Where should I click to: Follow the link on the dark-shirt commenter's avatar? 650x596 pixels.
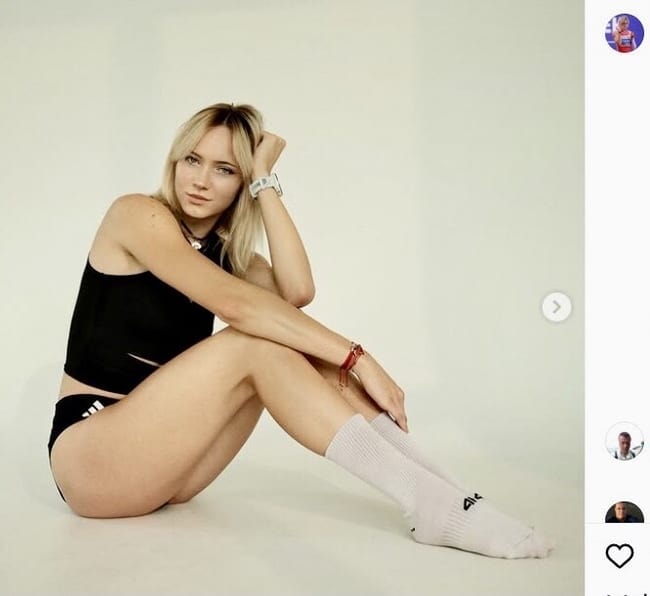(624, 512)
